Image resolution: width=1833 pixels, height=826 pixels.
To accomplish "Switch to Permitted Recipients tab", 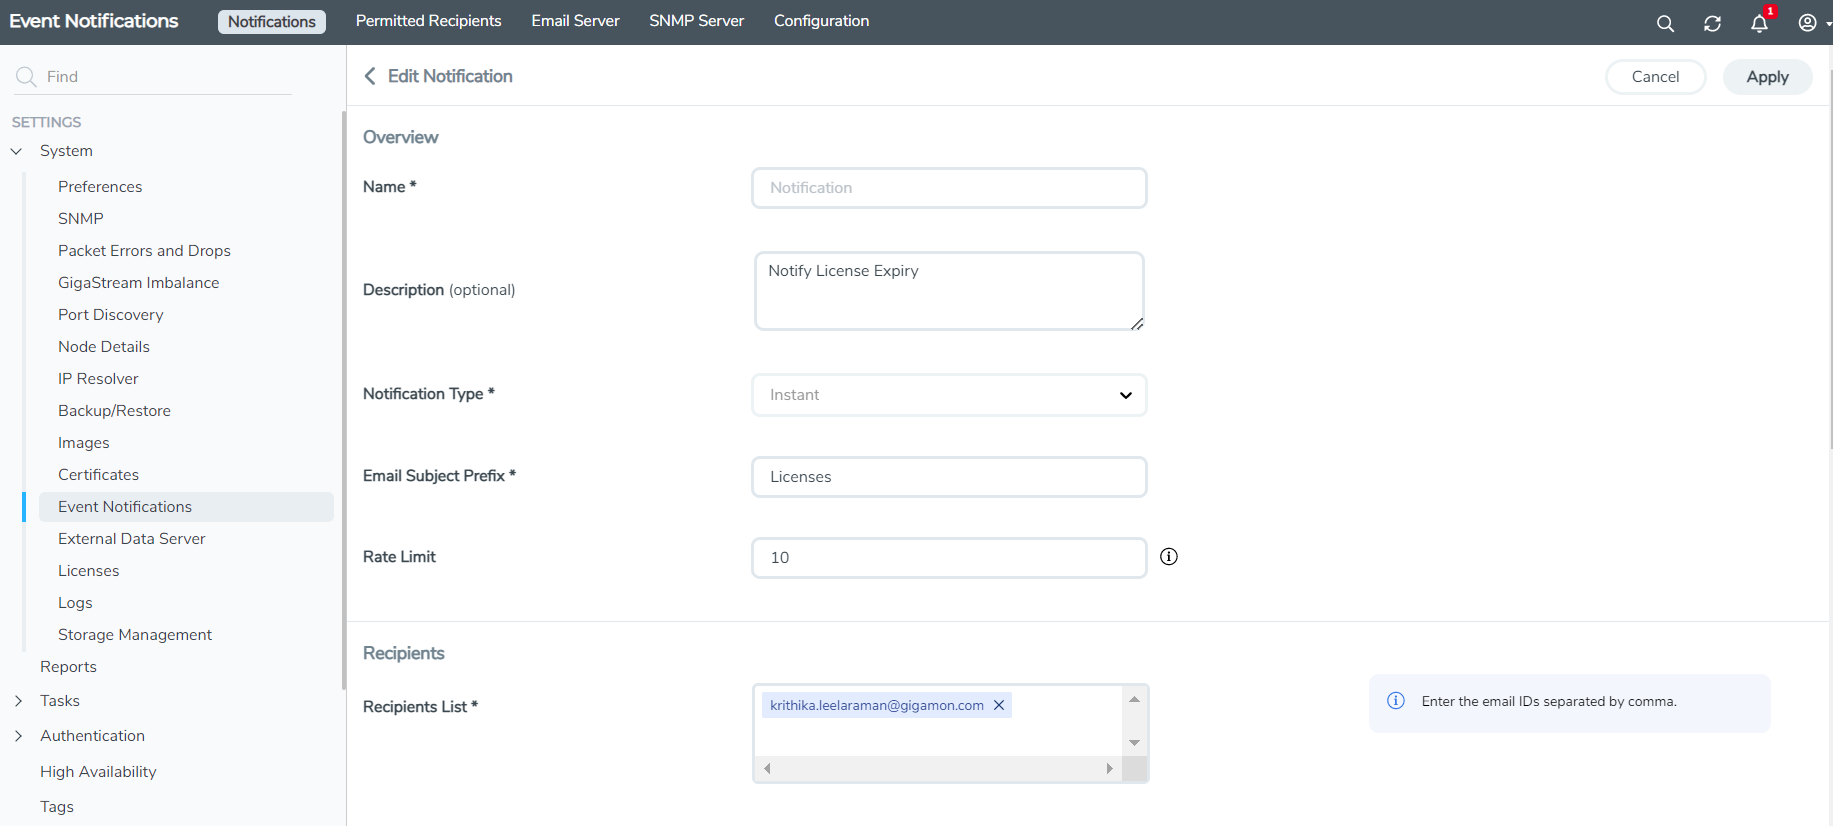I will click(428, 21).
